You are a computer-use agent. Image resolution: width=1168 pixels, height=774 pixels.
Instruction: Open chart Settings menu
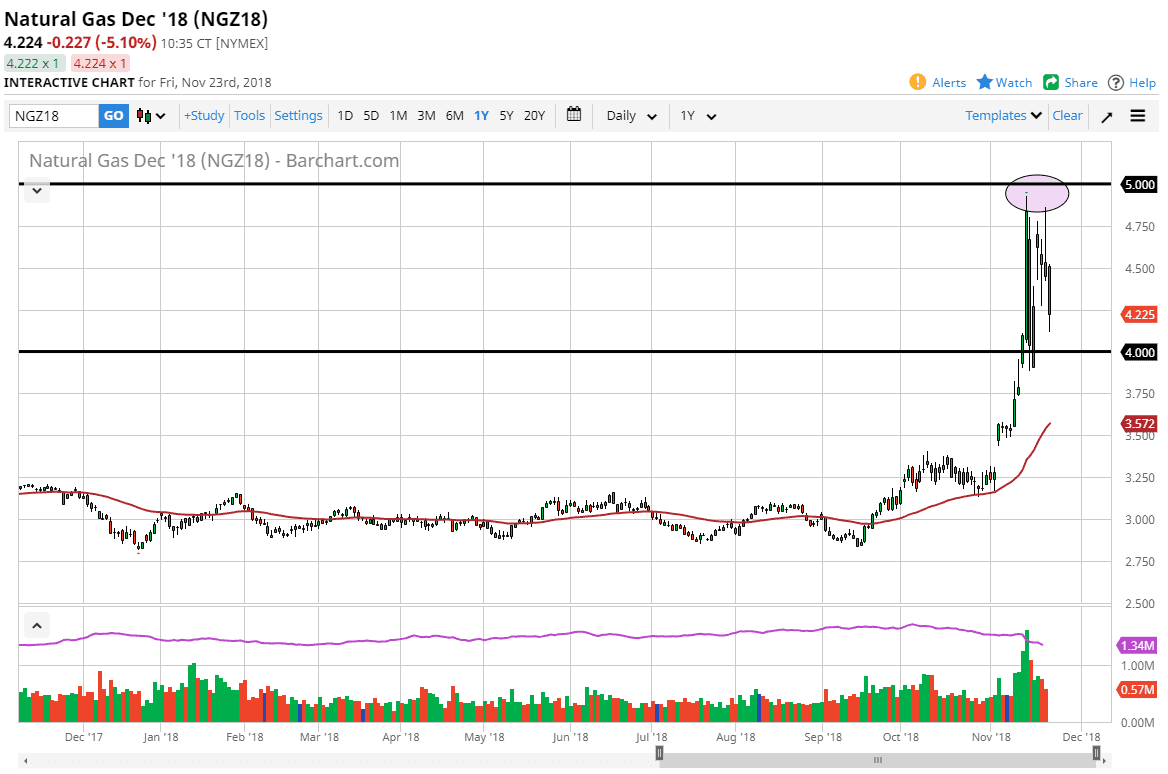tap(298, 115)
